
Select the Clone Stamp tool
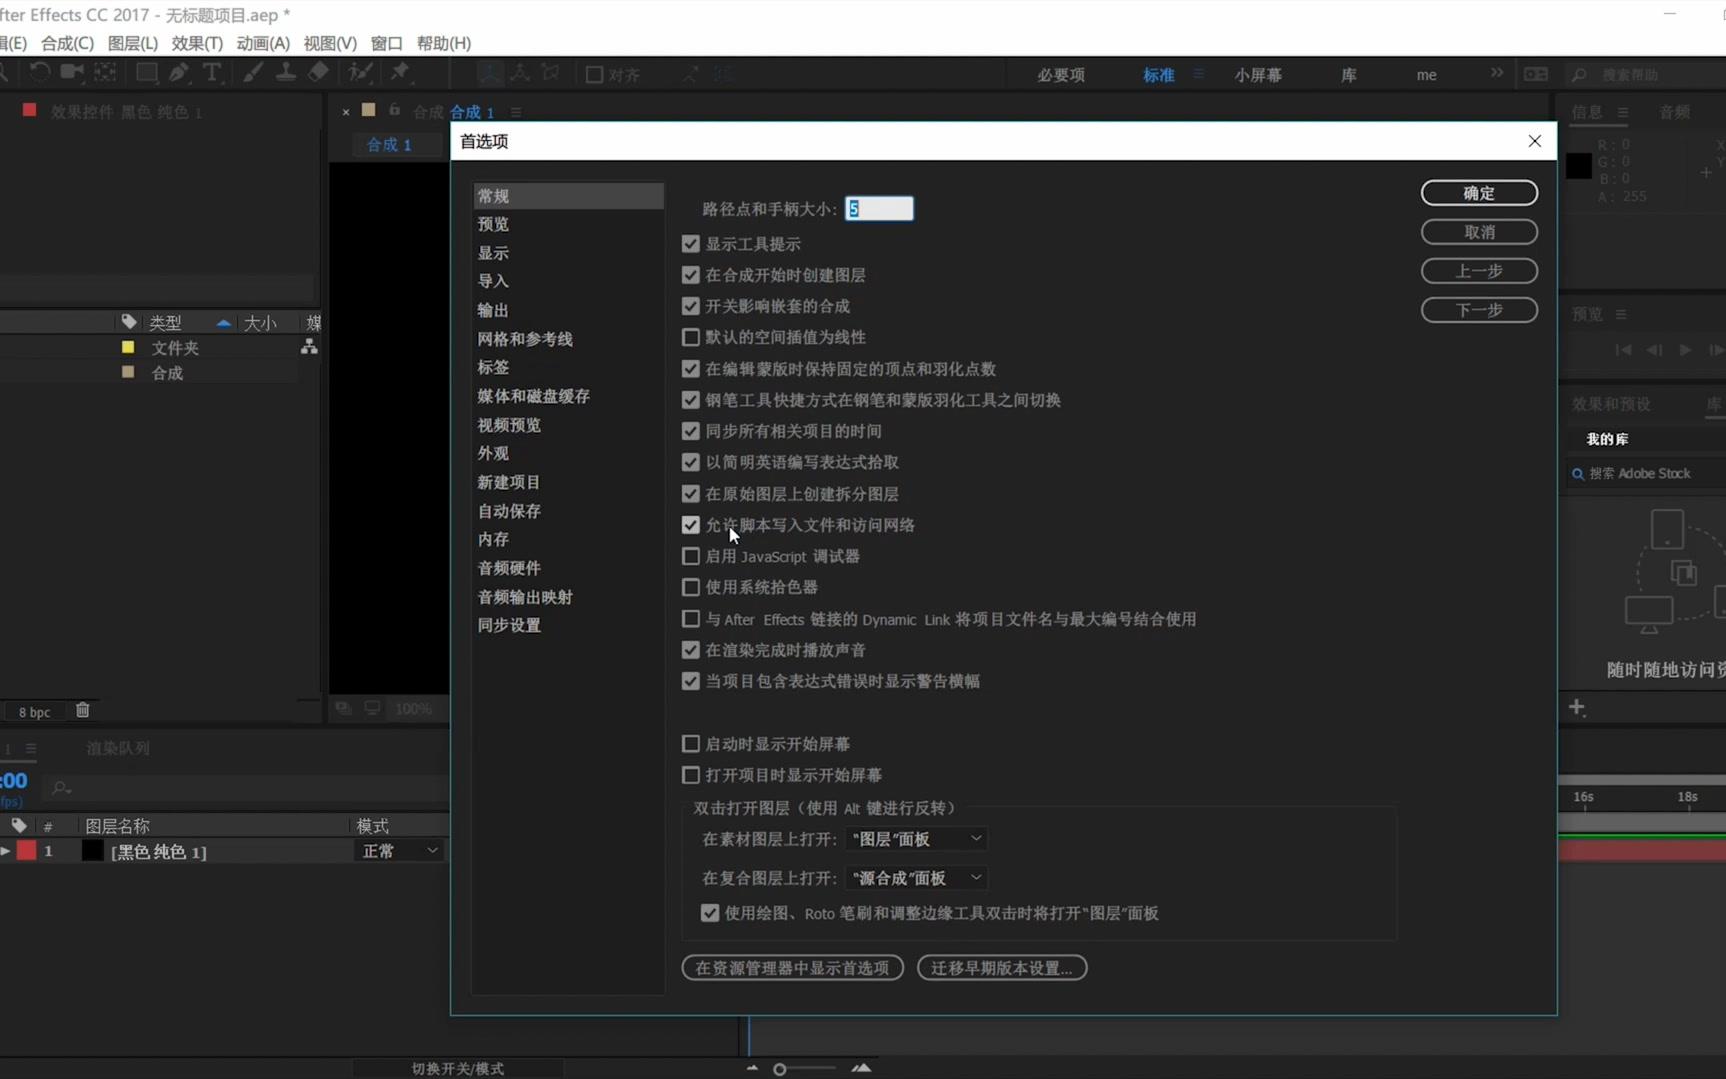pos(286,72)
